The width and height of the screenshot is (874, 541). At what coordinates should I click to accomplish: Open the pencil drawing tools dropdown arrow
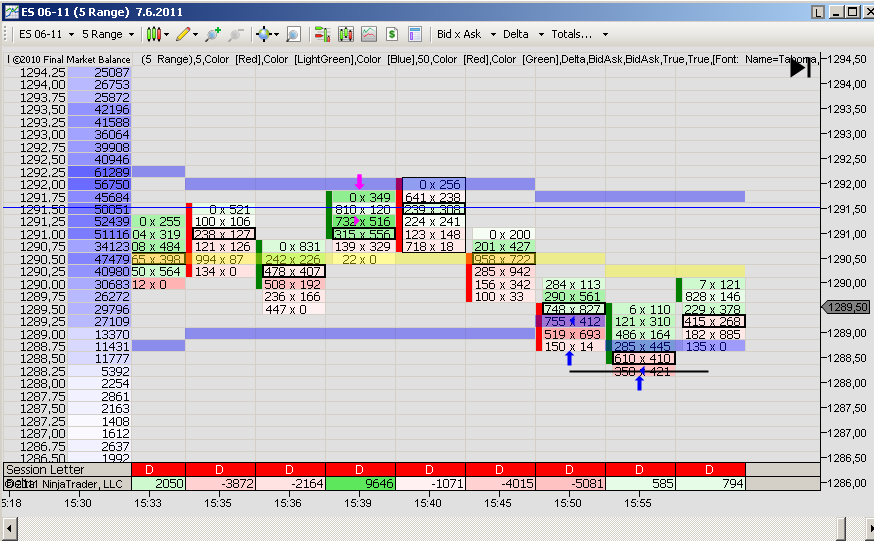pos(195,35)
